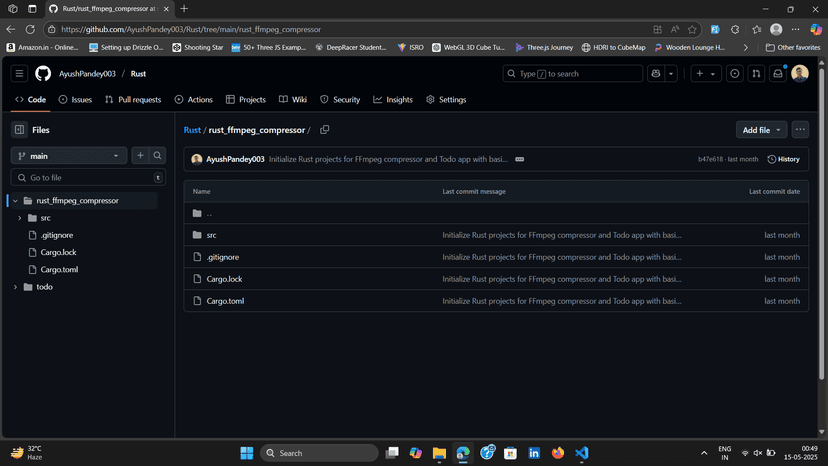
Task: Open the 'Other favorites' folder
Action: (793, 48)
